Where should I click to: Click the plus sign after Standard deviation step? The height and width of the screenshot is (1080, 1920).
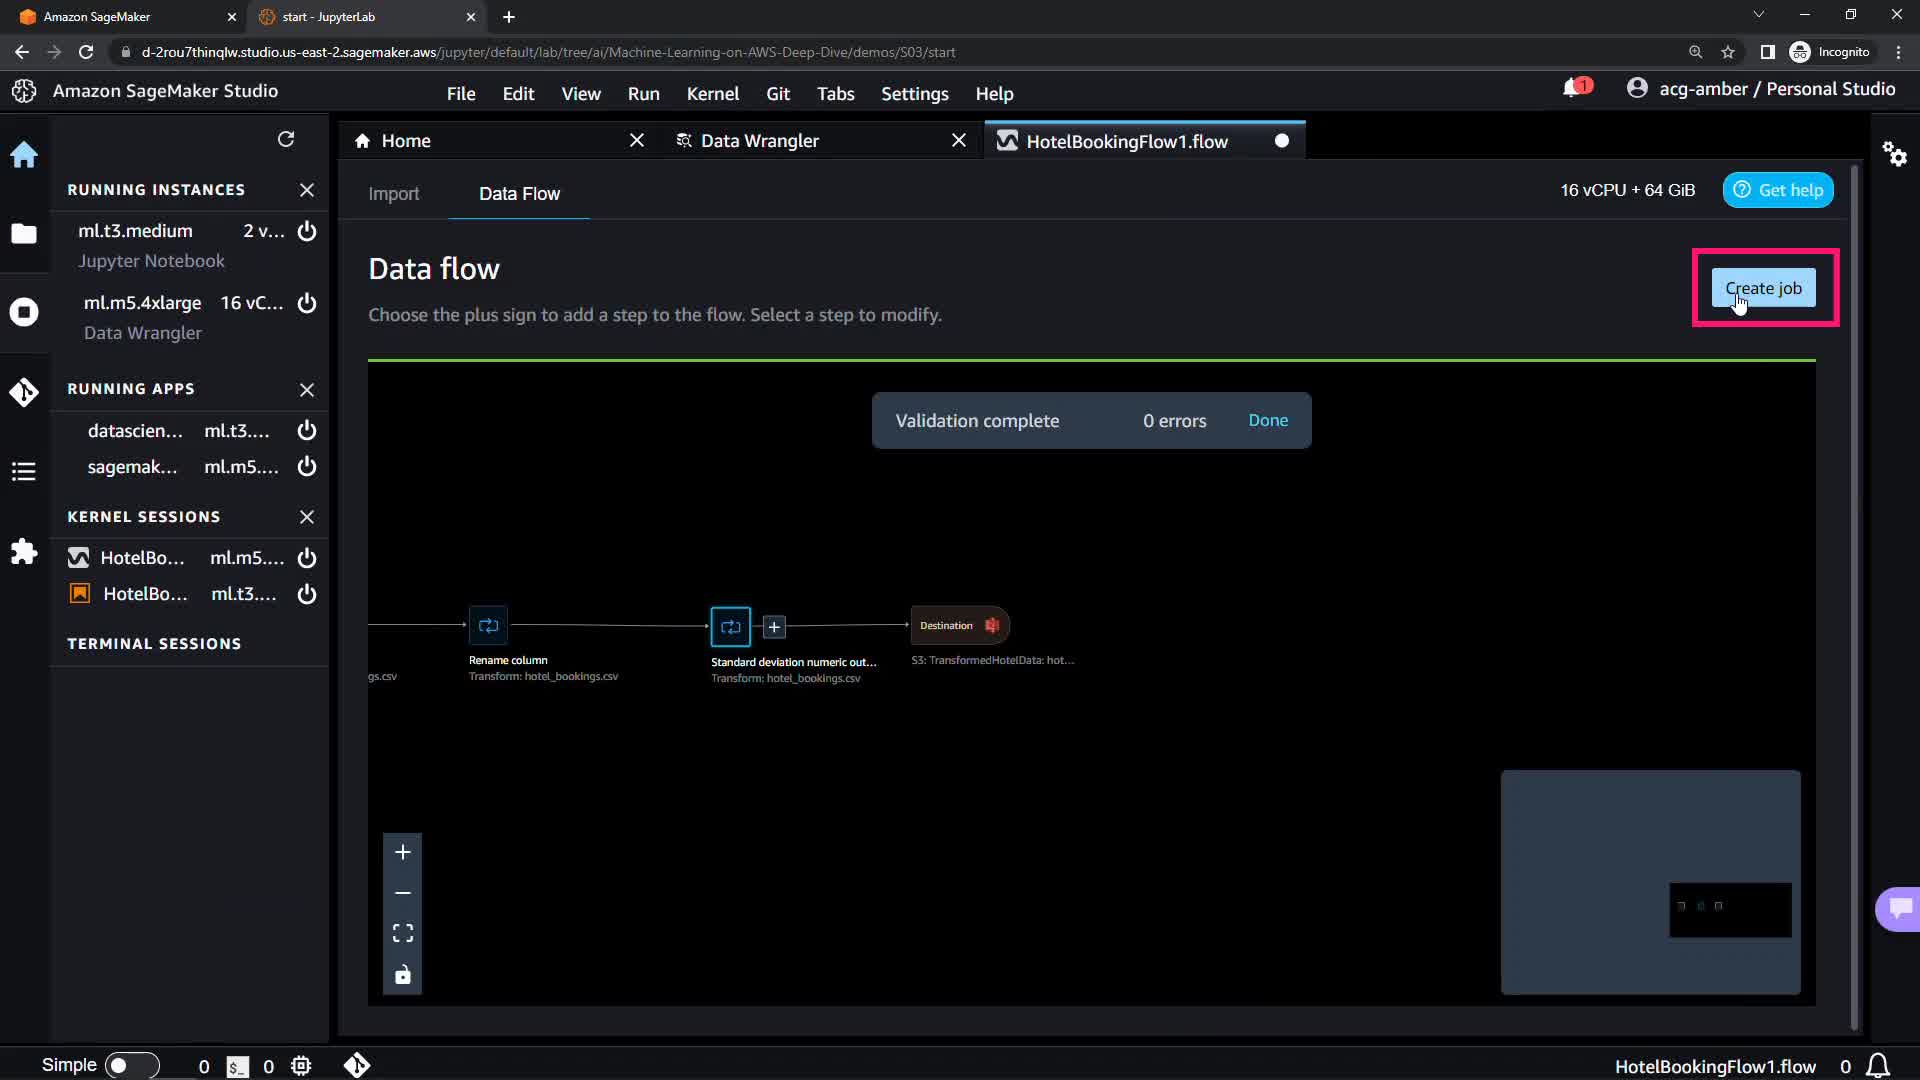[774, 627]
